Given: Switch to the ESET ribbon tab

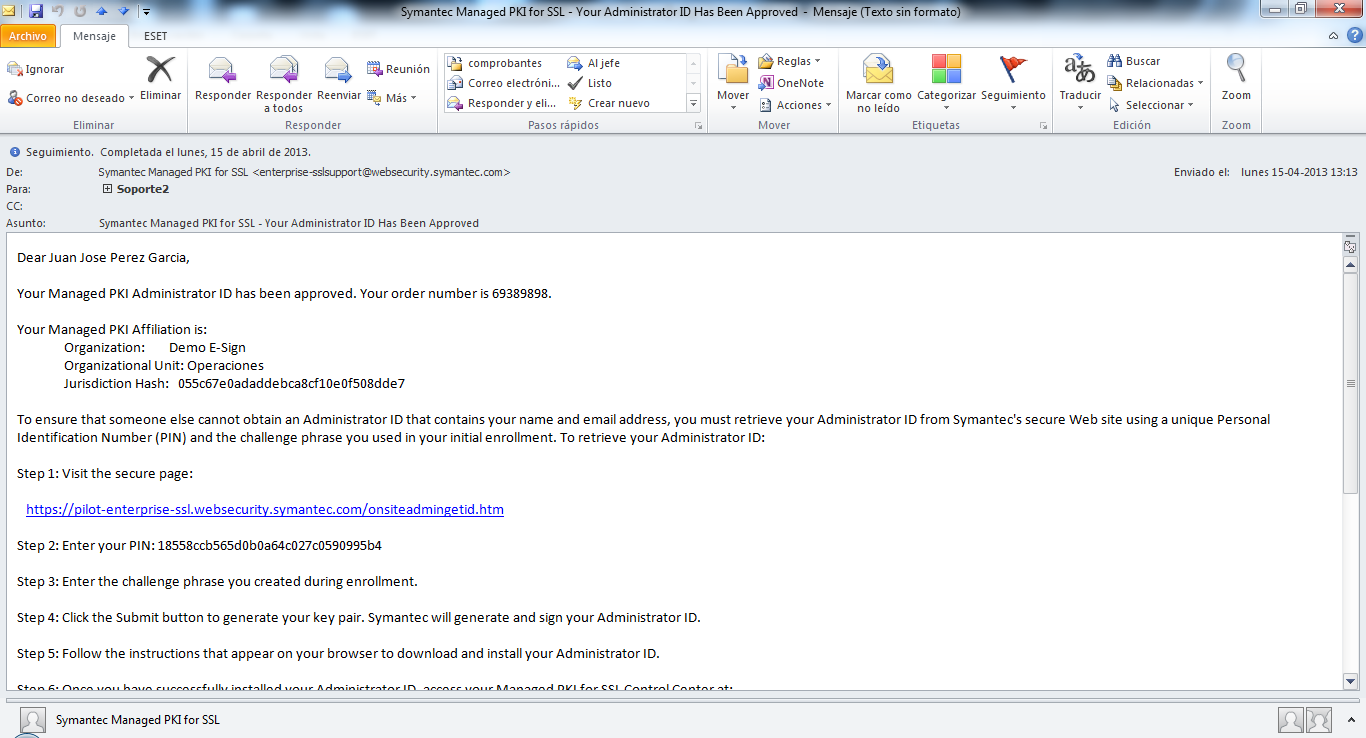Looking at the screenshot, I should (x=155, y=36).
